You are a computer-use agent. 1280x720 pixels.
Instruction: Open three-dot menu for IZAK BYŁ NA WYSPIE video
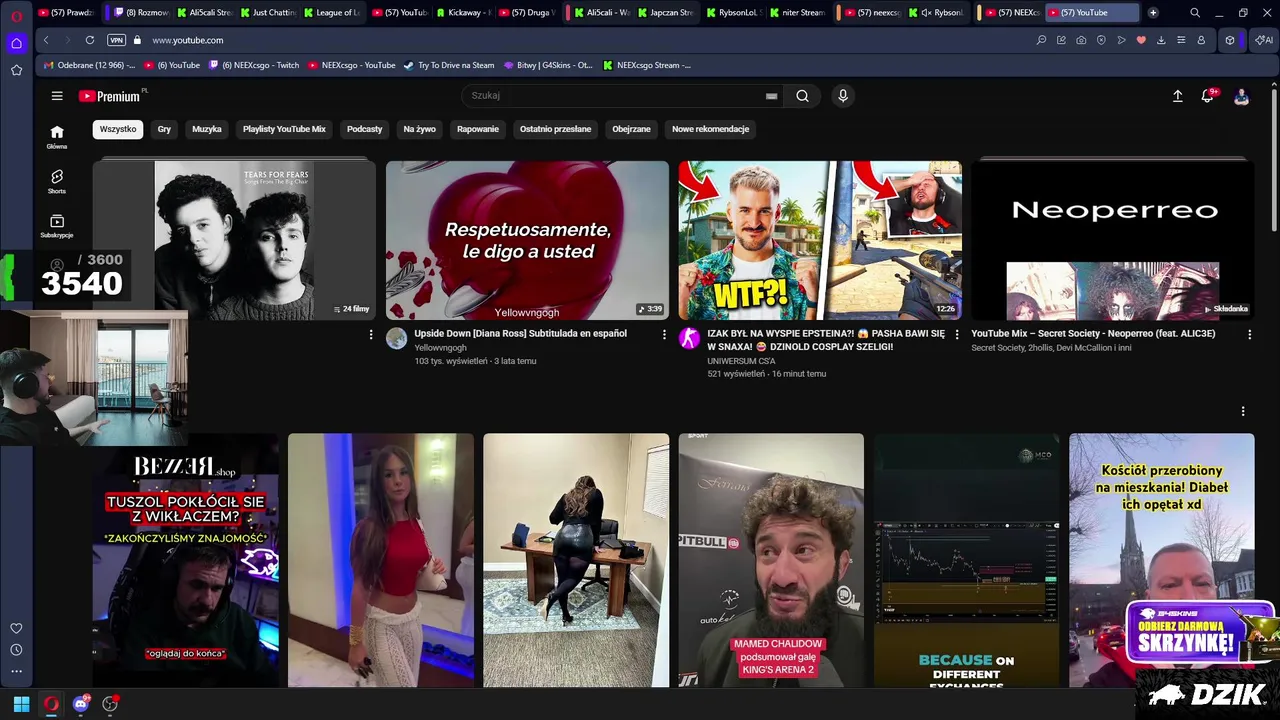[x=957, y=334]
